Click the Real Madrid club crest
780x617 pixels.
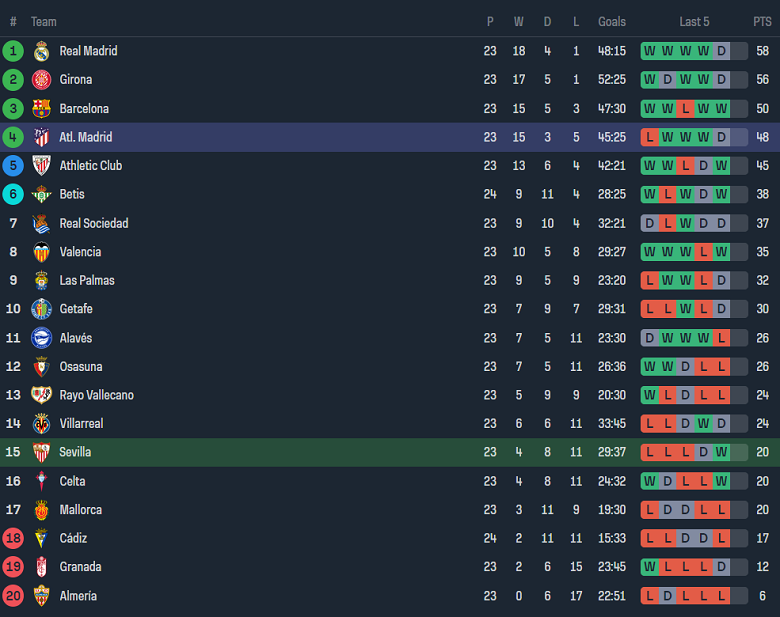(41, 51)
